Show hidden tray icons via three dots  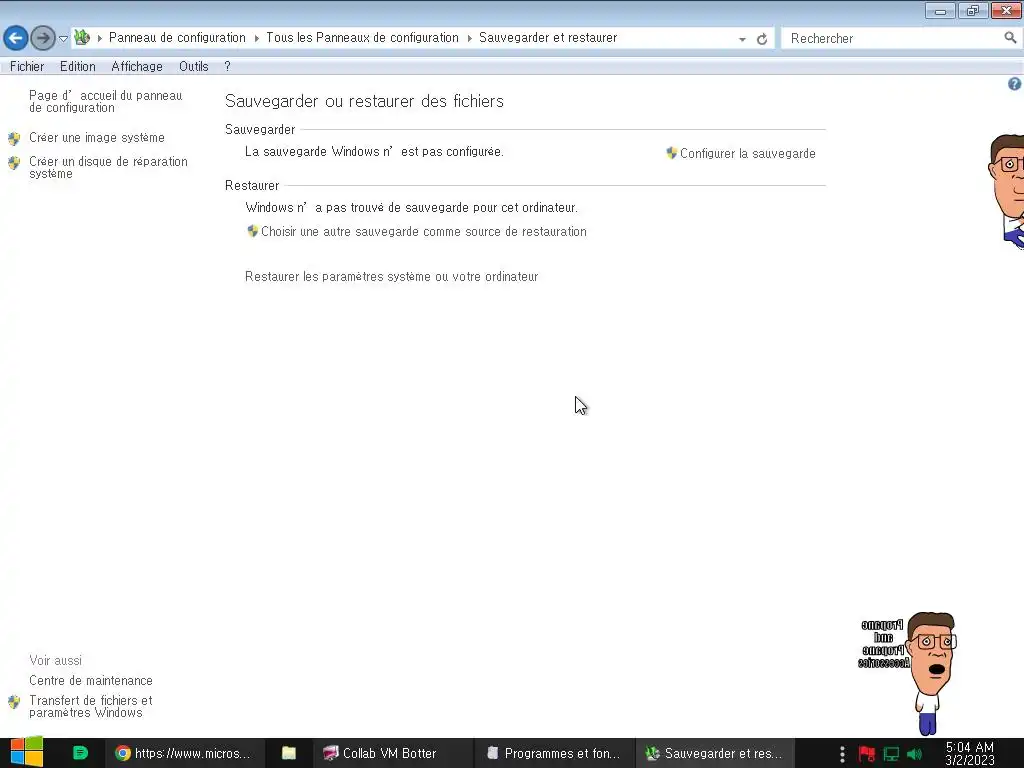(x=842, y=754)
